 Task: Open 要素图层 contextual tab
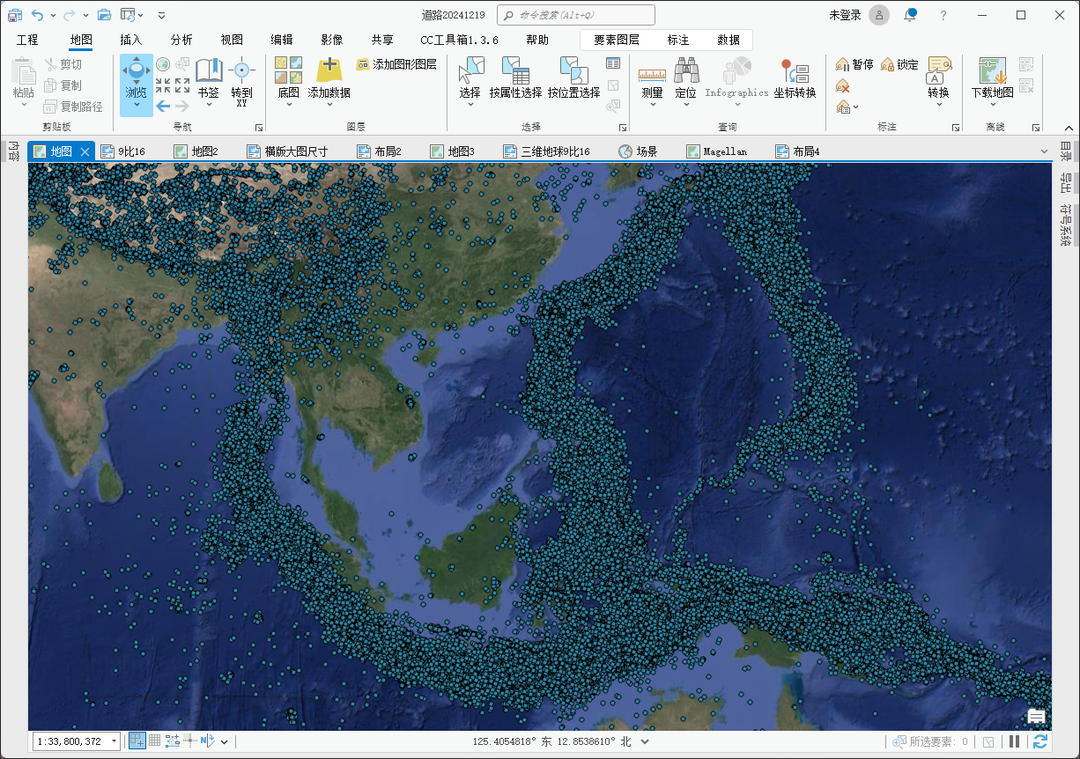point(616,40)
